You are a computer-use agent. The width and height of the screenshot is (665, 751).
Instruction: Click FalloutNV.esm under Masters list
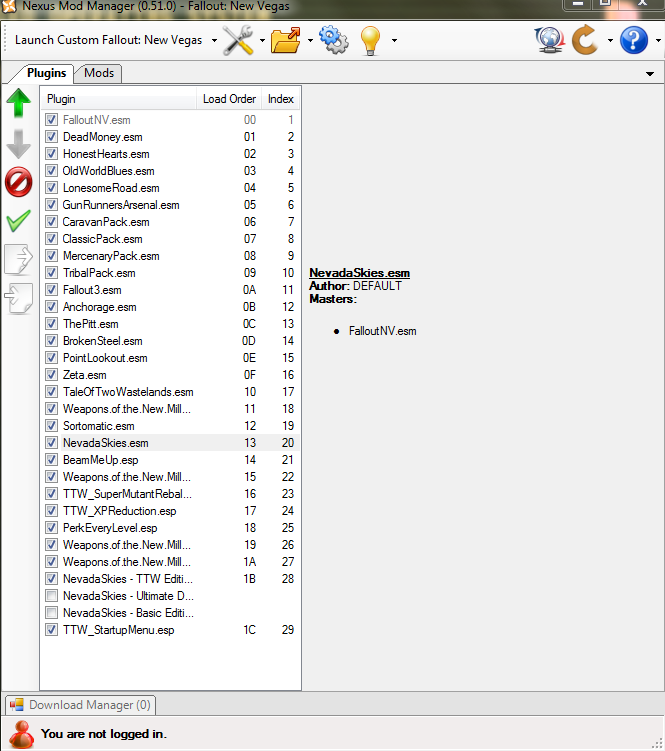[x=382, y=331]
